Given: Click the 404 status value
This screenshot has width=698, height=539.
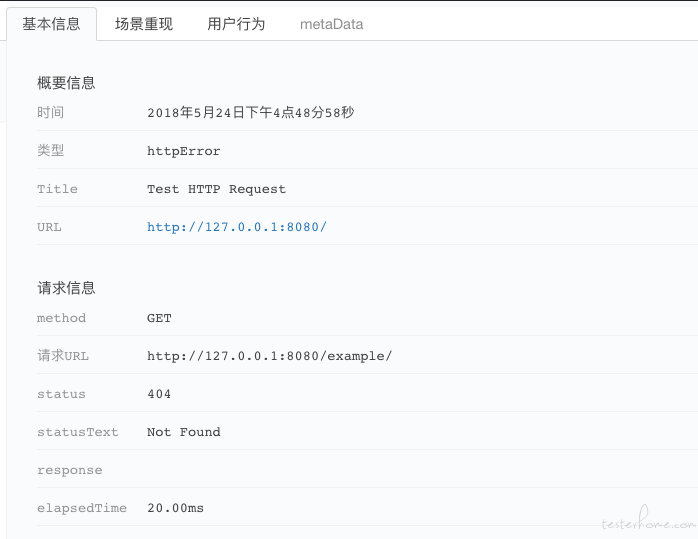Looking at the screenshot, I should click(x=159, y=394).
